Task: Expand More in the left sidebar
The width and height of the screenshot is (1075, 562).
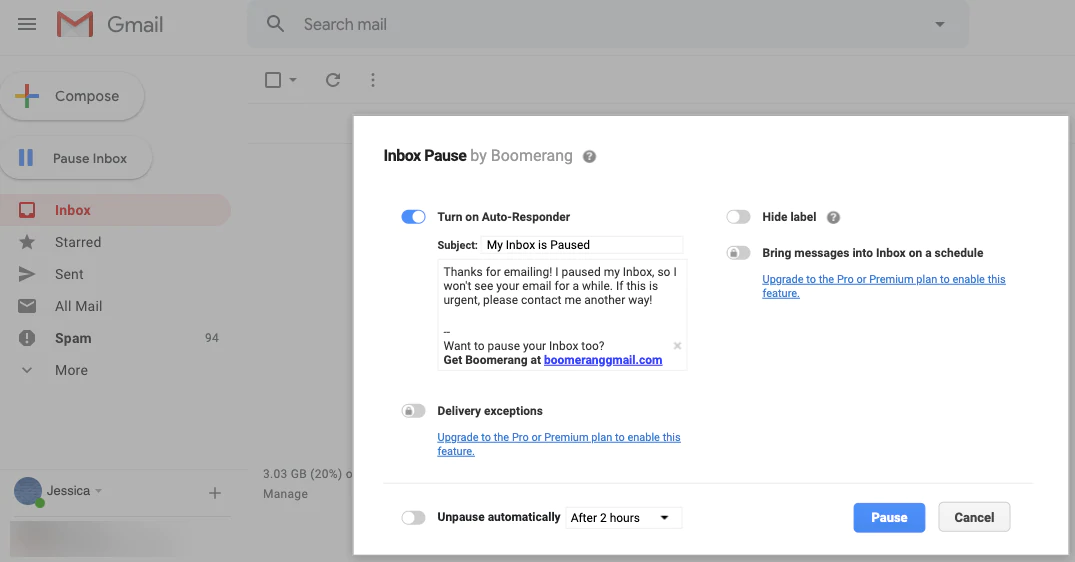Action: (x=70, y=370)
